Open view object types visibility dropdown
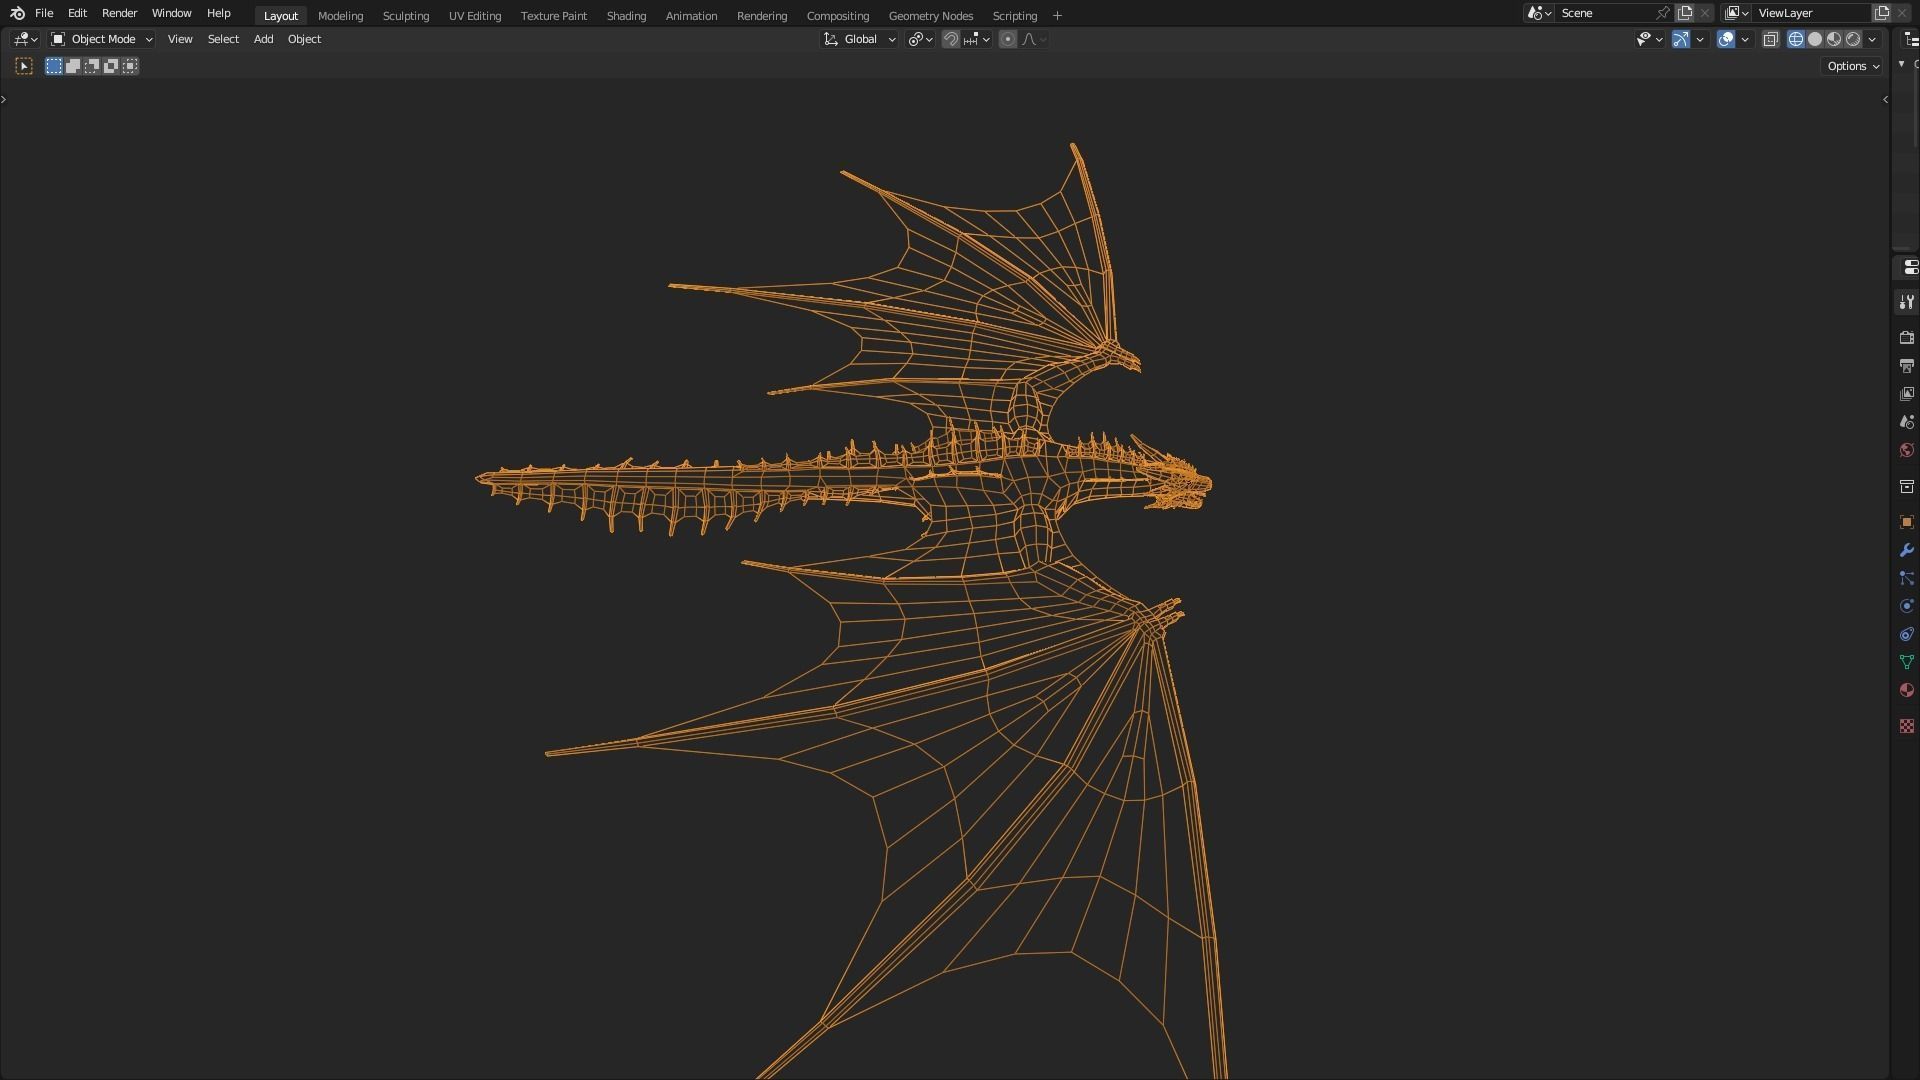The width and height of the screenshot is (1920, 1080). tap(1649, 39)
